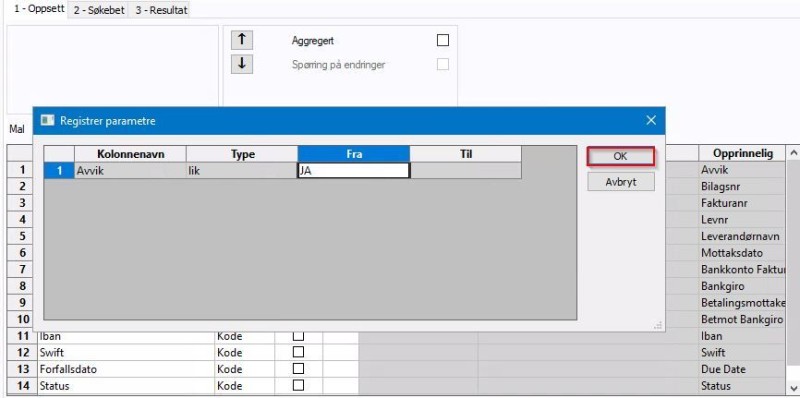Click Leverandørnavn in the Opprinnelig column
The width and height of the screenshot is (800, 398).
[x=743, y=236]
